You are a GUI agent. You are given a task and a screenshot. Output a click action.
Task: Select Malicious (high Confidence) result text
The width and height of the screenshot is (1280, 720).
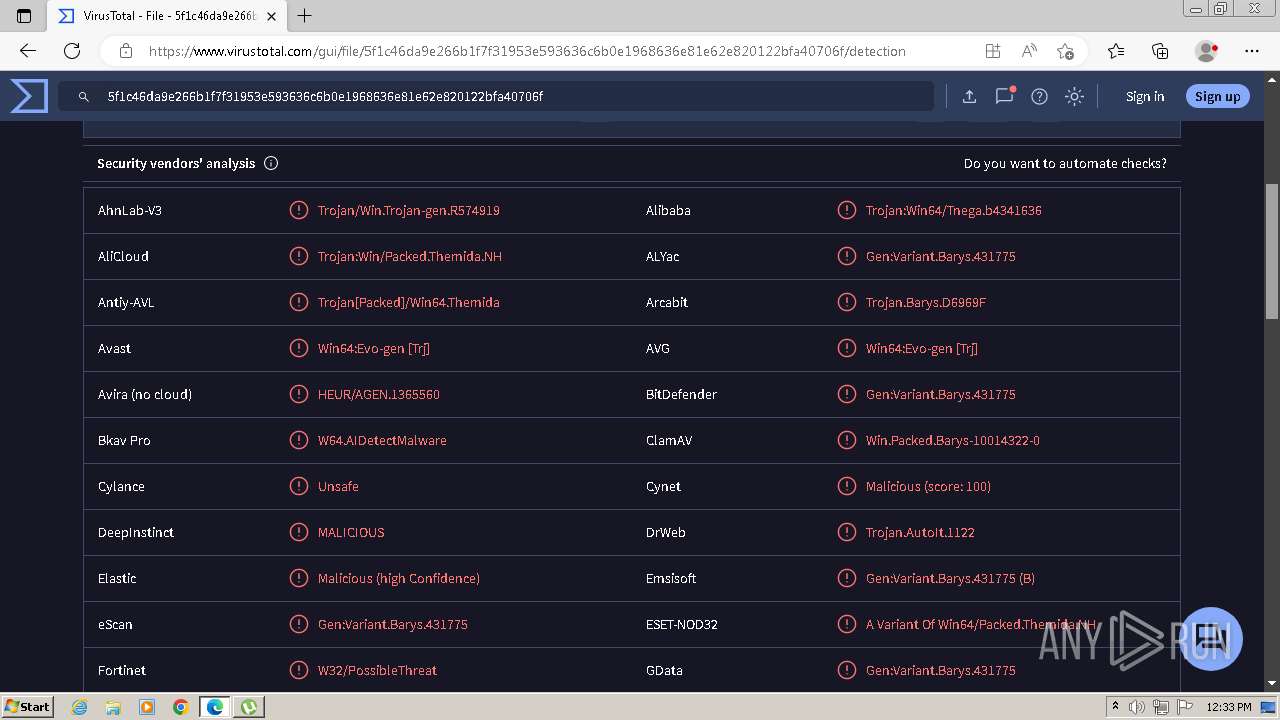point(399,578)
